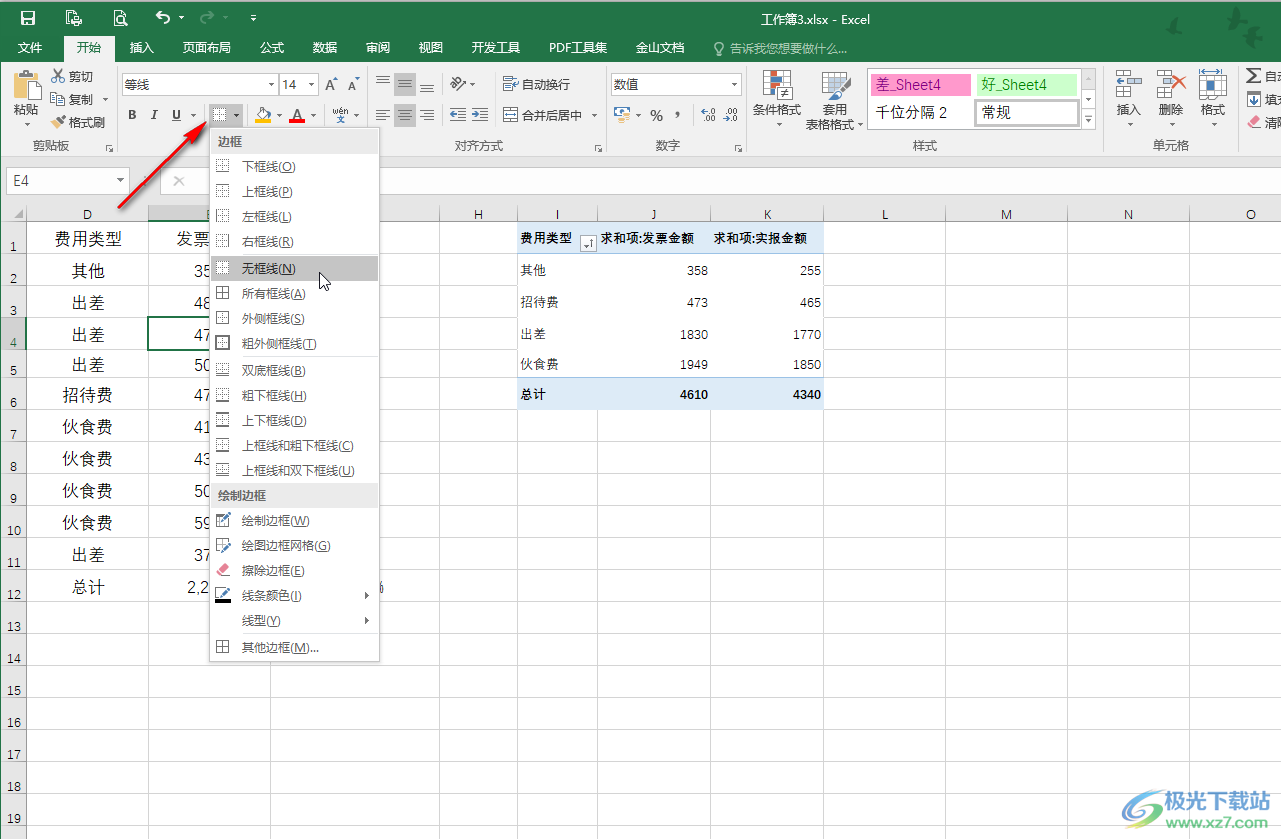Image resolution: width=1281 pixels, height=839 pixels.
Task: Click the text orientation icon
Action: (x=457, y=84)
